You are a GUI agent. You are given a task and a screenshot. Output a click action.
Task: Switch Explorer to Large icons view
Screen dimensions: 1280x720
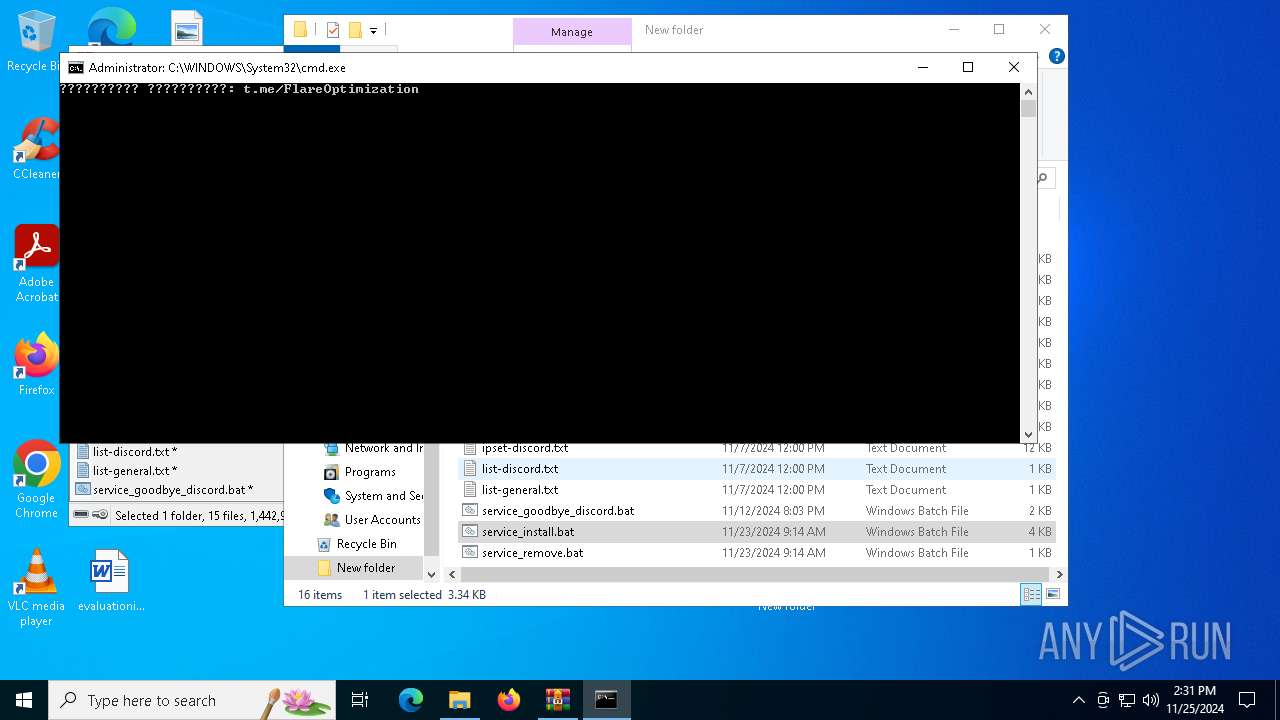pyautogui.click(x=1052, y=594)
